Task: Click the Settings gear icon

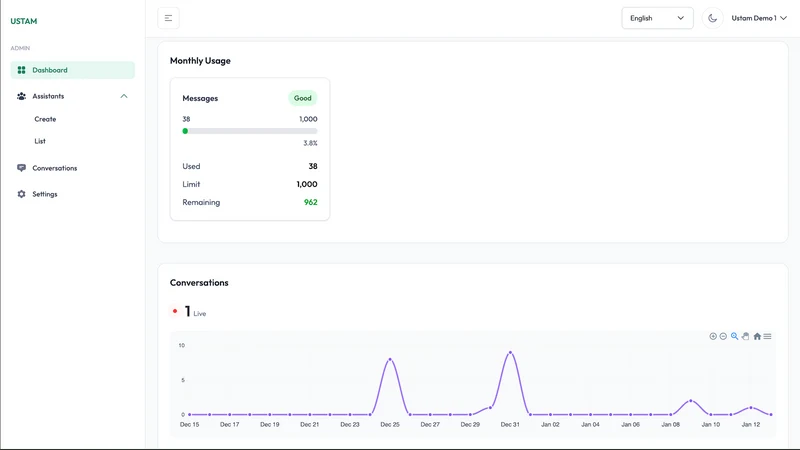Action: point(21,194)
